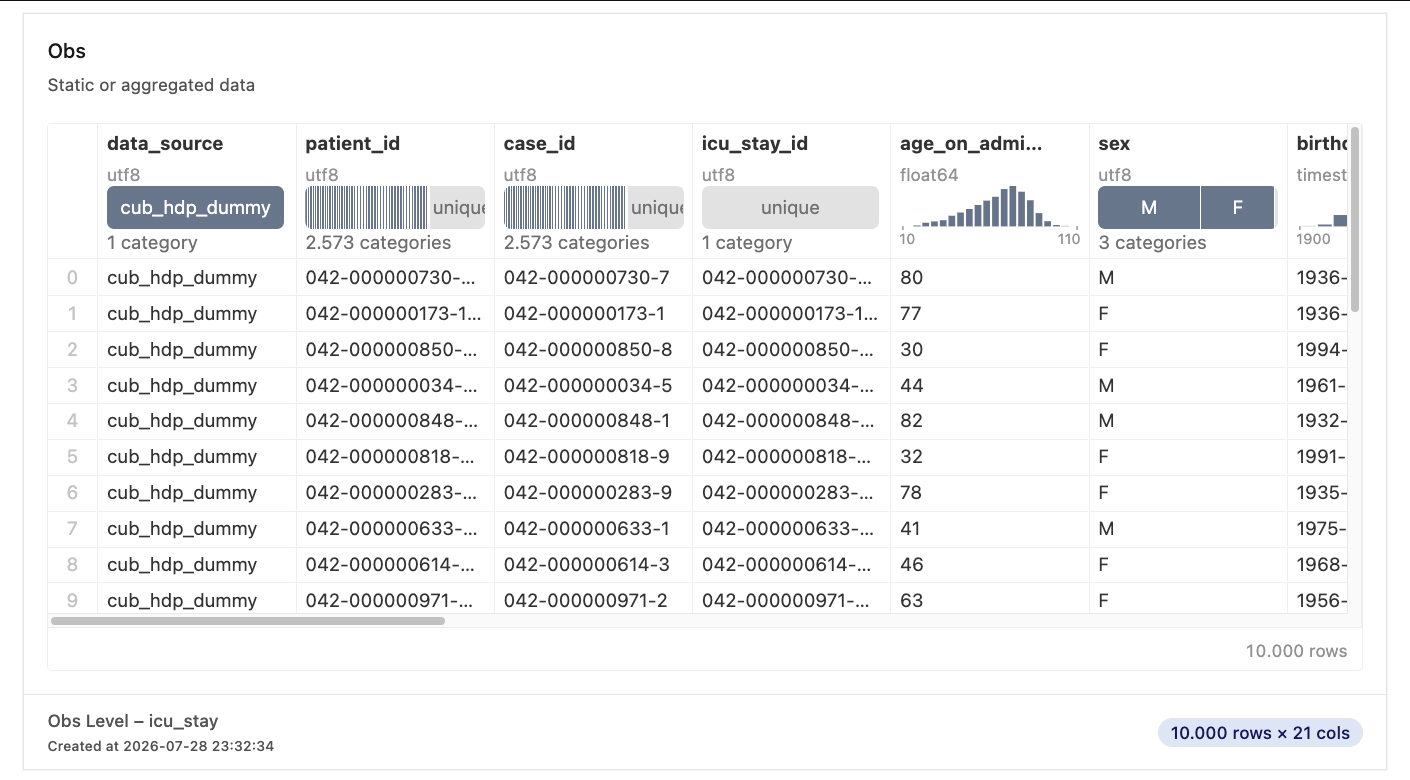
Task: Click the vertical scrollbar of the table
Action: [1355, 218]
